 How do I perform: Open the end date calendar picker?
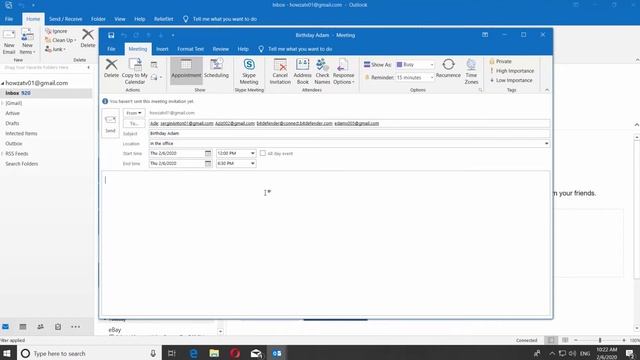[x=208, y=163]
